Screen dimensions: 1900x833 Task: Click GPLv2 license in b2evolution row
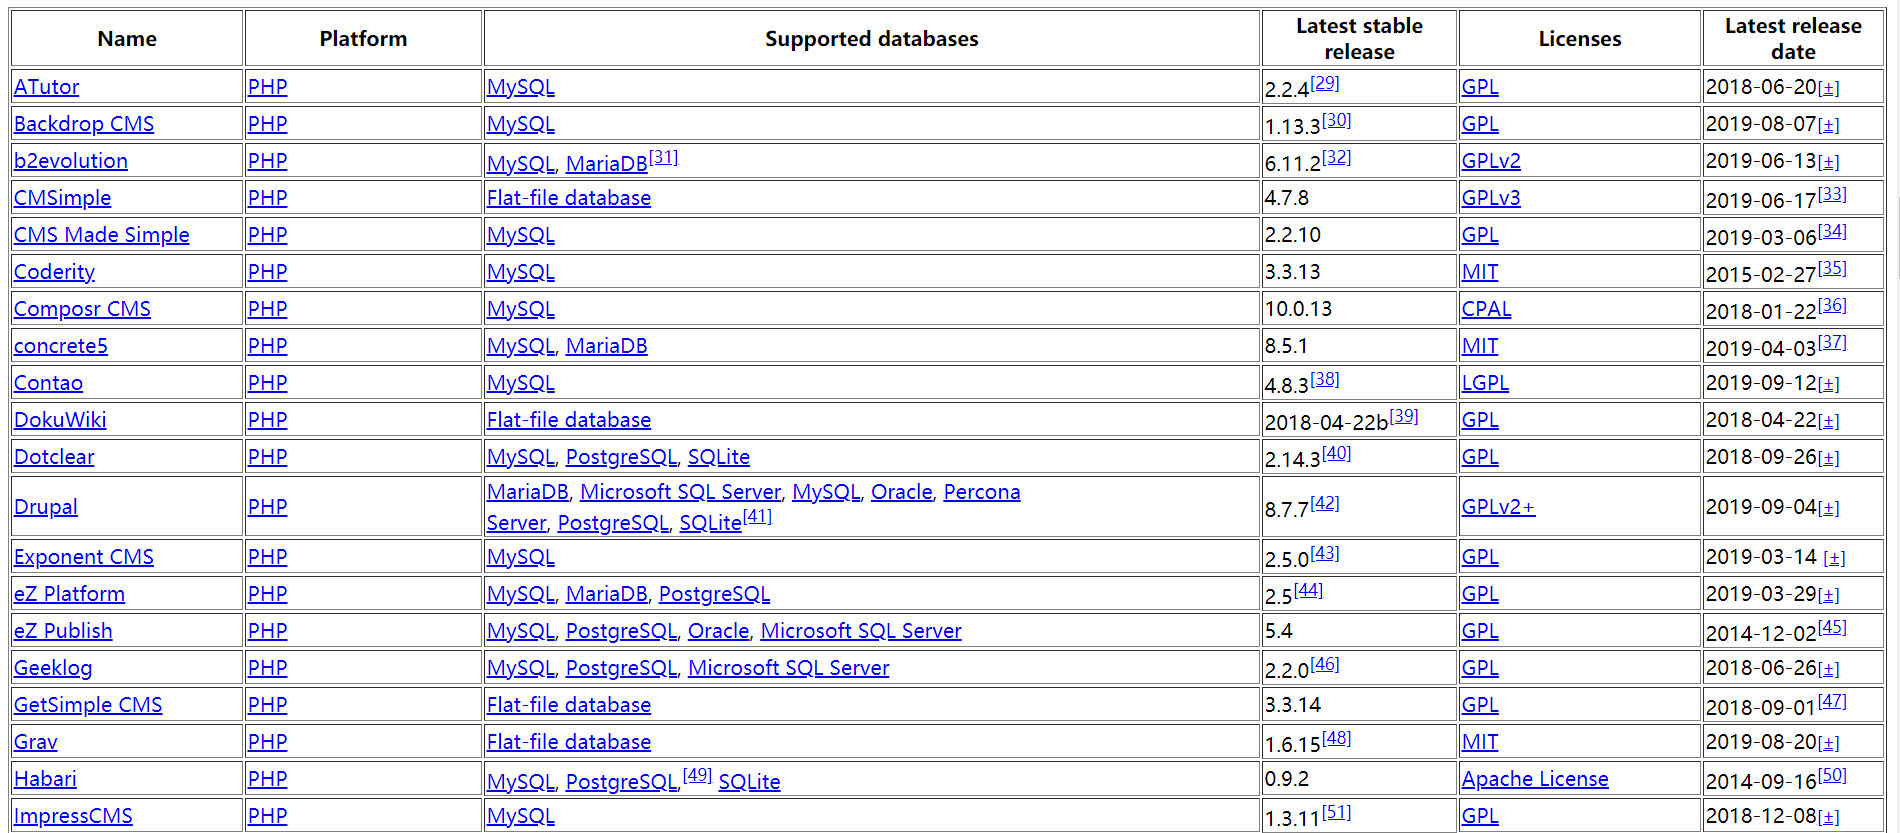1491,161
